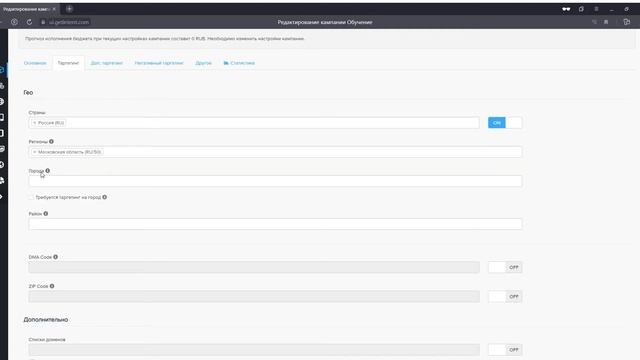The height and width of the screenshot is (360, 640).
Task: Click the countries selection field
Action: 254,123
